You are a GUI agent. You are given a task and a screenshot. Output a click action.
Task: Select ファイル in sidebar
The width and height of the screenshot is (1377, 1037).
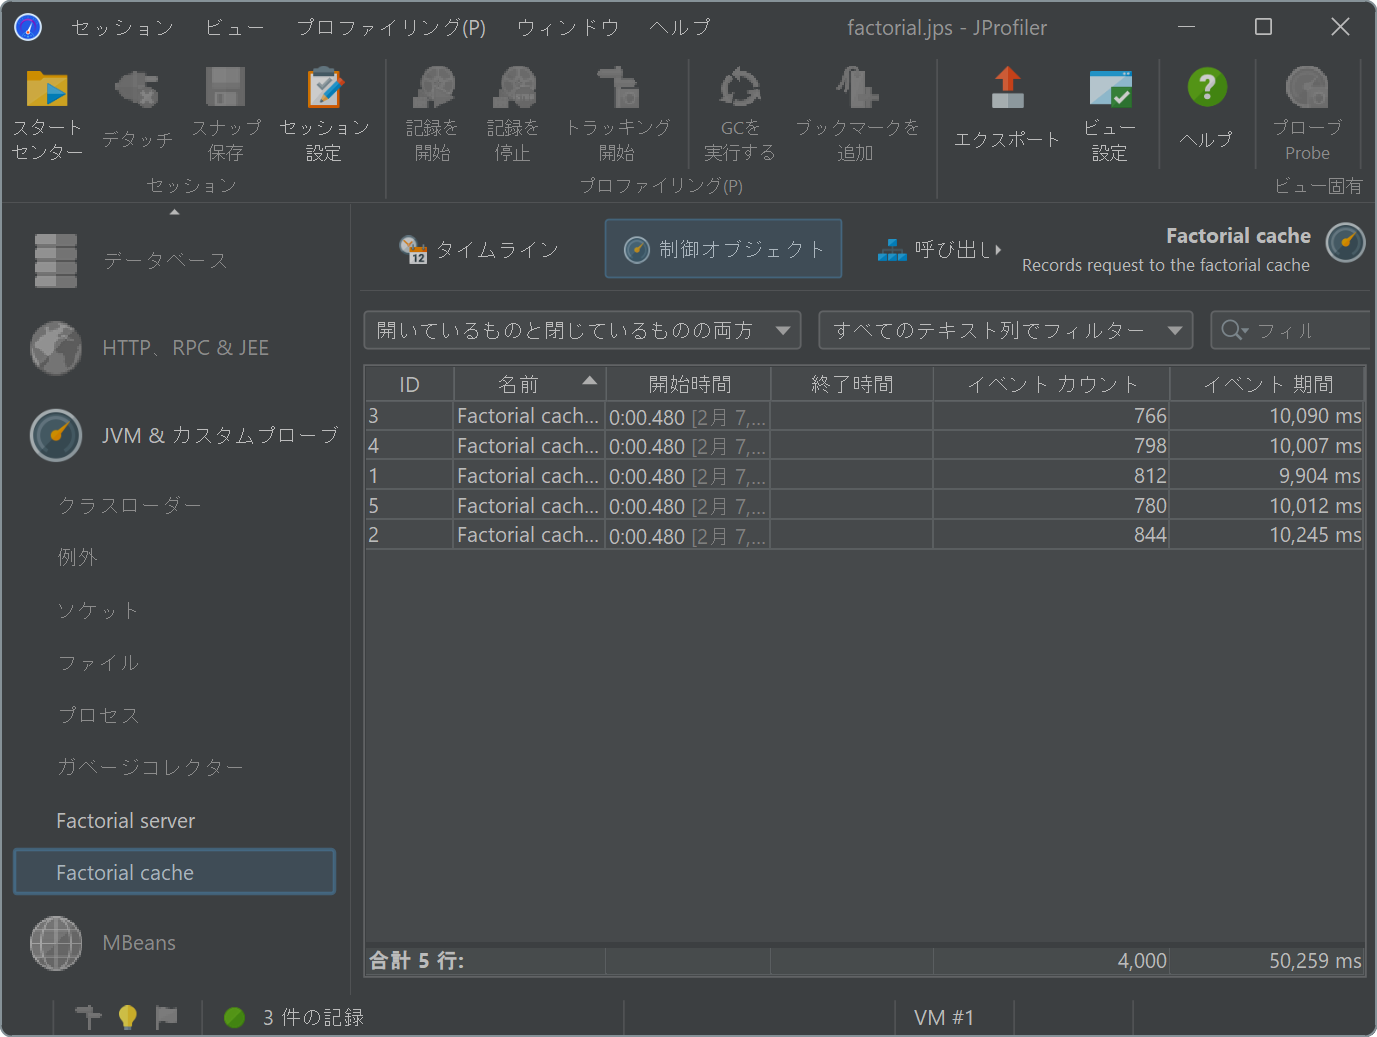(98, 663)
